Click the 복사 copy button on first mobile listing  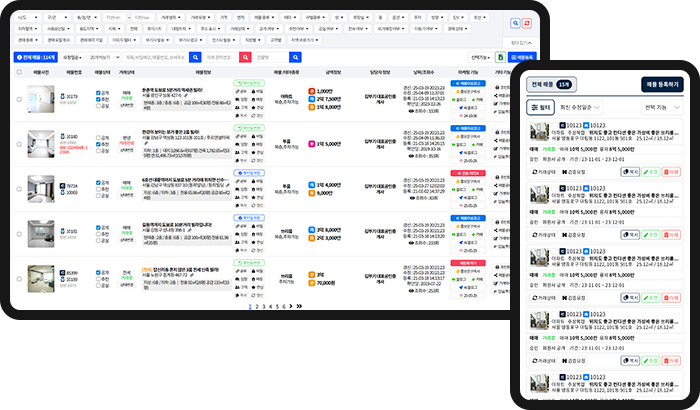click(x=628, y=173)
